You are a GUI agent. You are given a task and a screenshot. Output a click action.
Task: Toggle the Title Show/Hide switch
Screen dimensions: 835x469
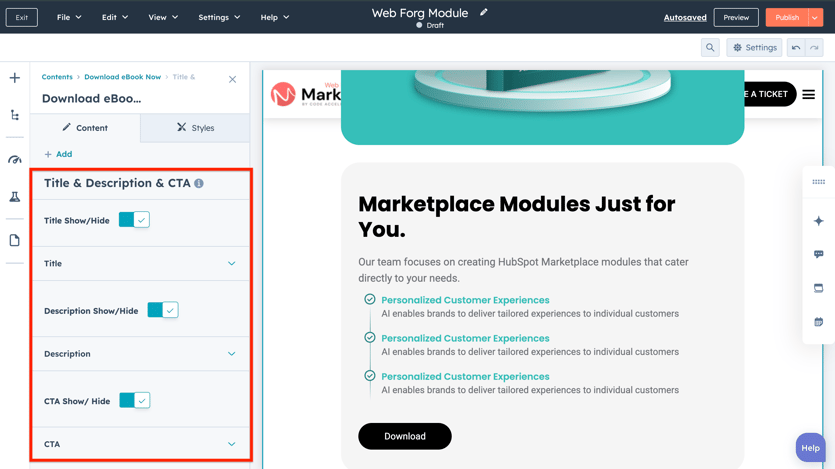coord(134,220)
